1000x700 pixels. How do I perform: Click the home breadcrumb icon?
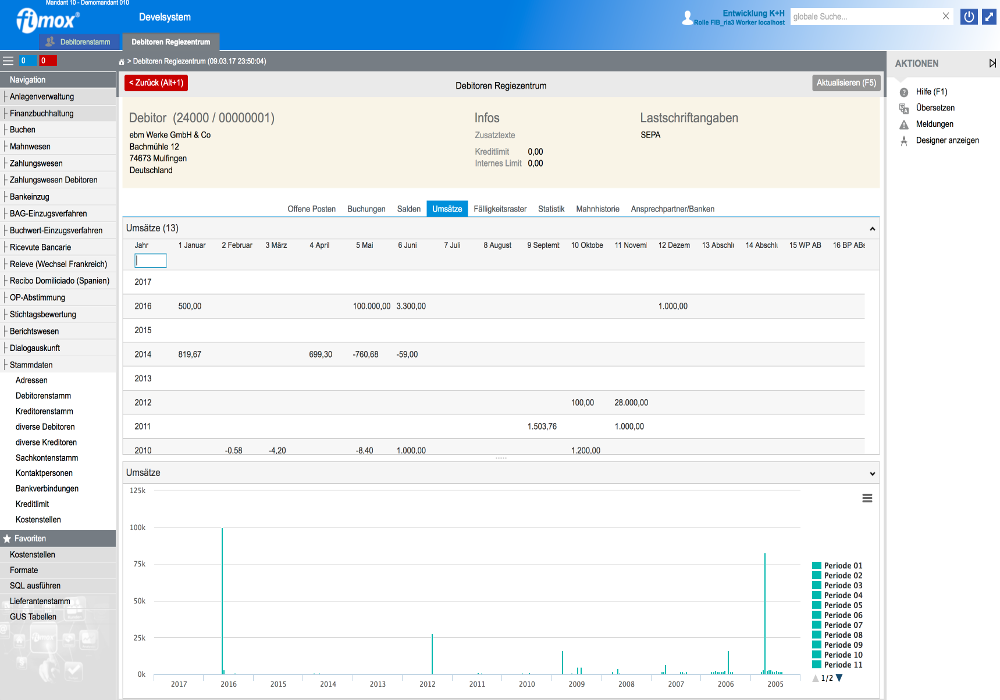click(x=122, y=62)
